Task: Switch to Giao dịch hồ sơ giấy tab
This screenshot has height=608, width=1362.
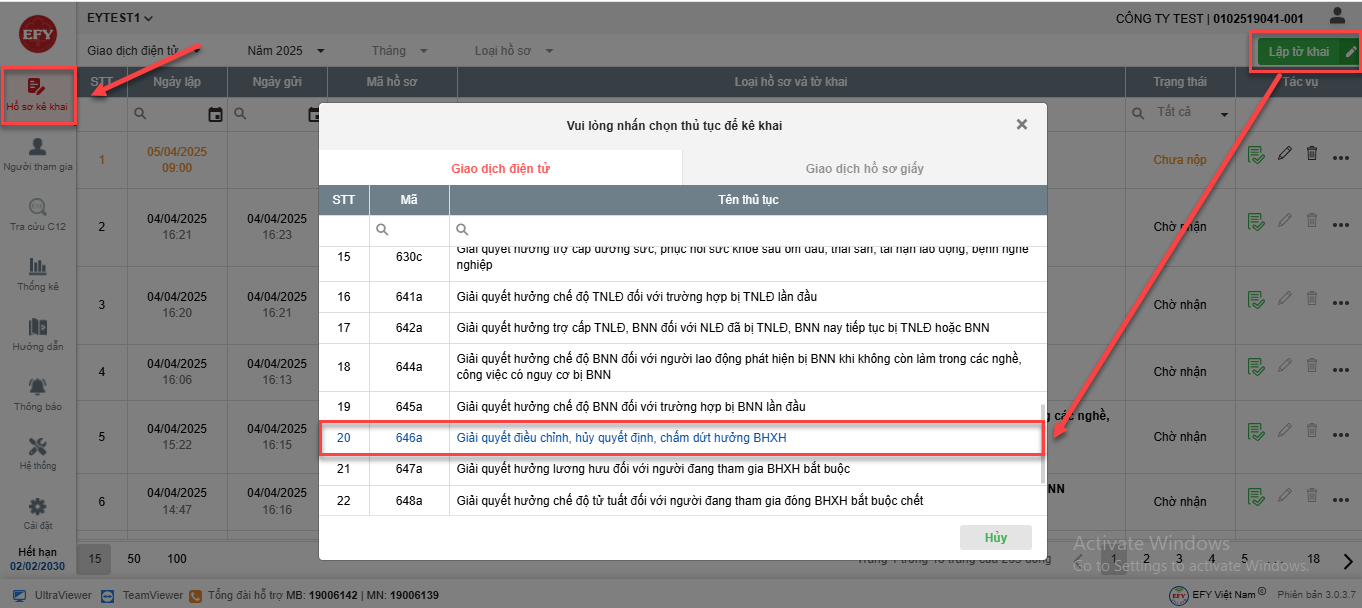Action: [864, 168]
